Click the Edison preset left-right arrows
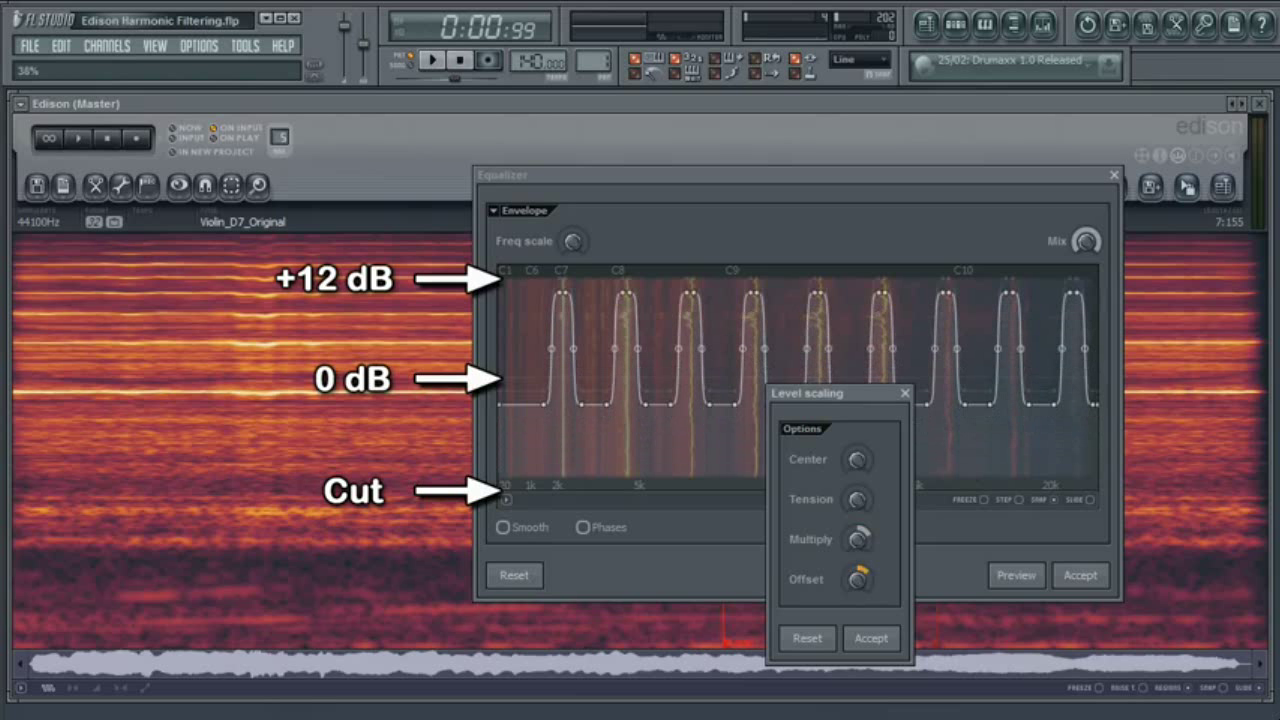Screen dimensions: 1280x720 1238,104
